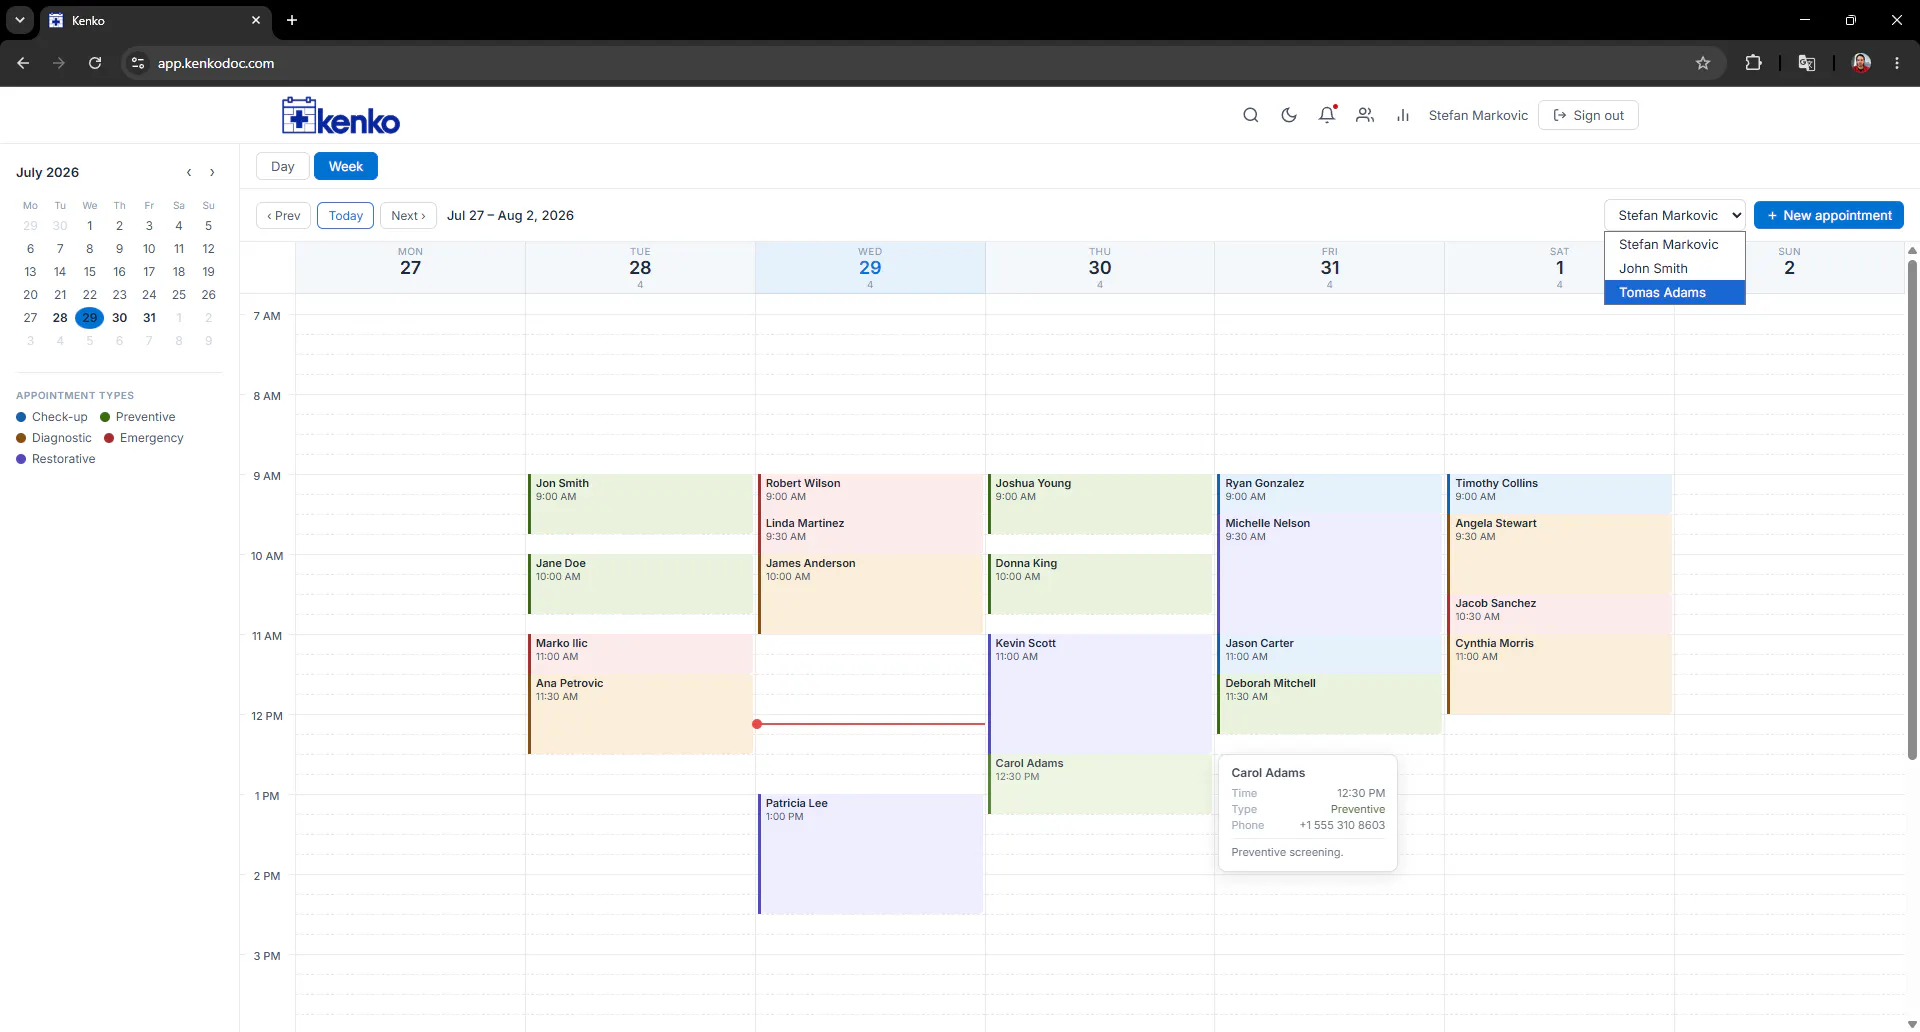Go to Prev week
The image size is (1920, 1032).
pyautogui.click(x=284, y=215)
